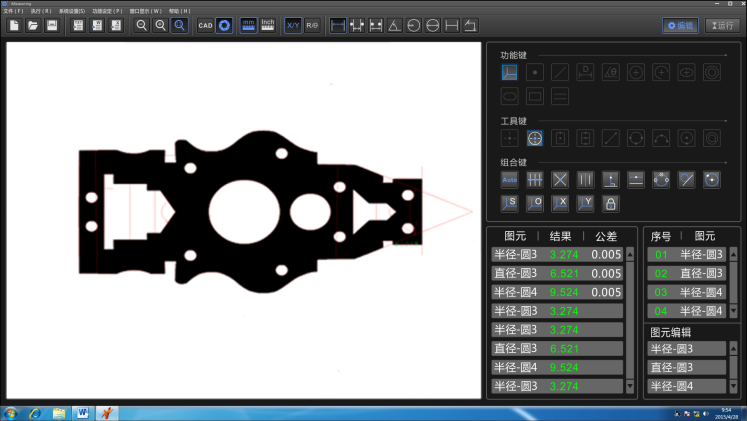747x421 pixels.
Task: Click the 编辑 edit mode button
Action: (680, 26)
